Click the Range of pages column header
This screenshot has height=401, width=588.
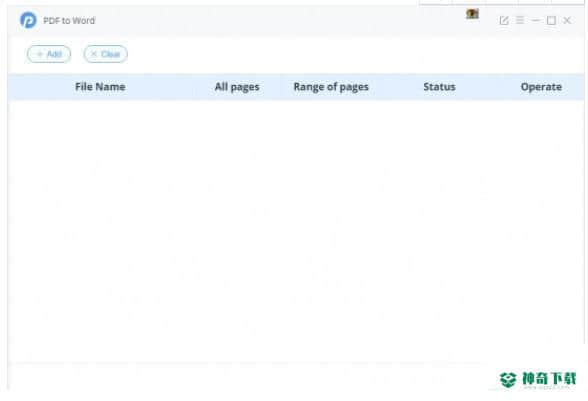331,87
